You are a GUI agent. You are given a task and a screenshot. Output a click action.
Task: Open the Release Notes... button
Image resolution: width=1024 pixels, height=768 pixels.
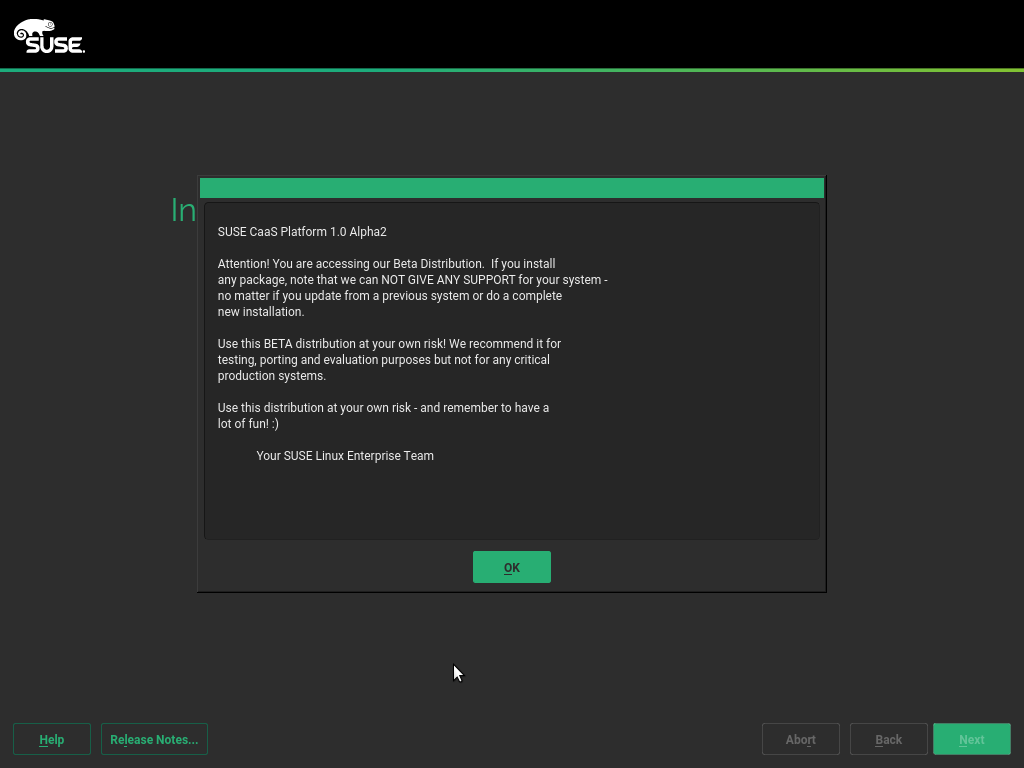154,739
